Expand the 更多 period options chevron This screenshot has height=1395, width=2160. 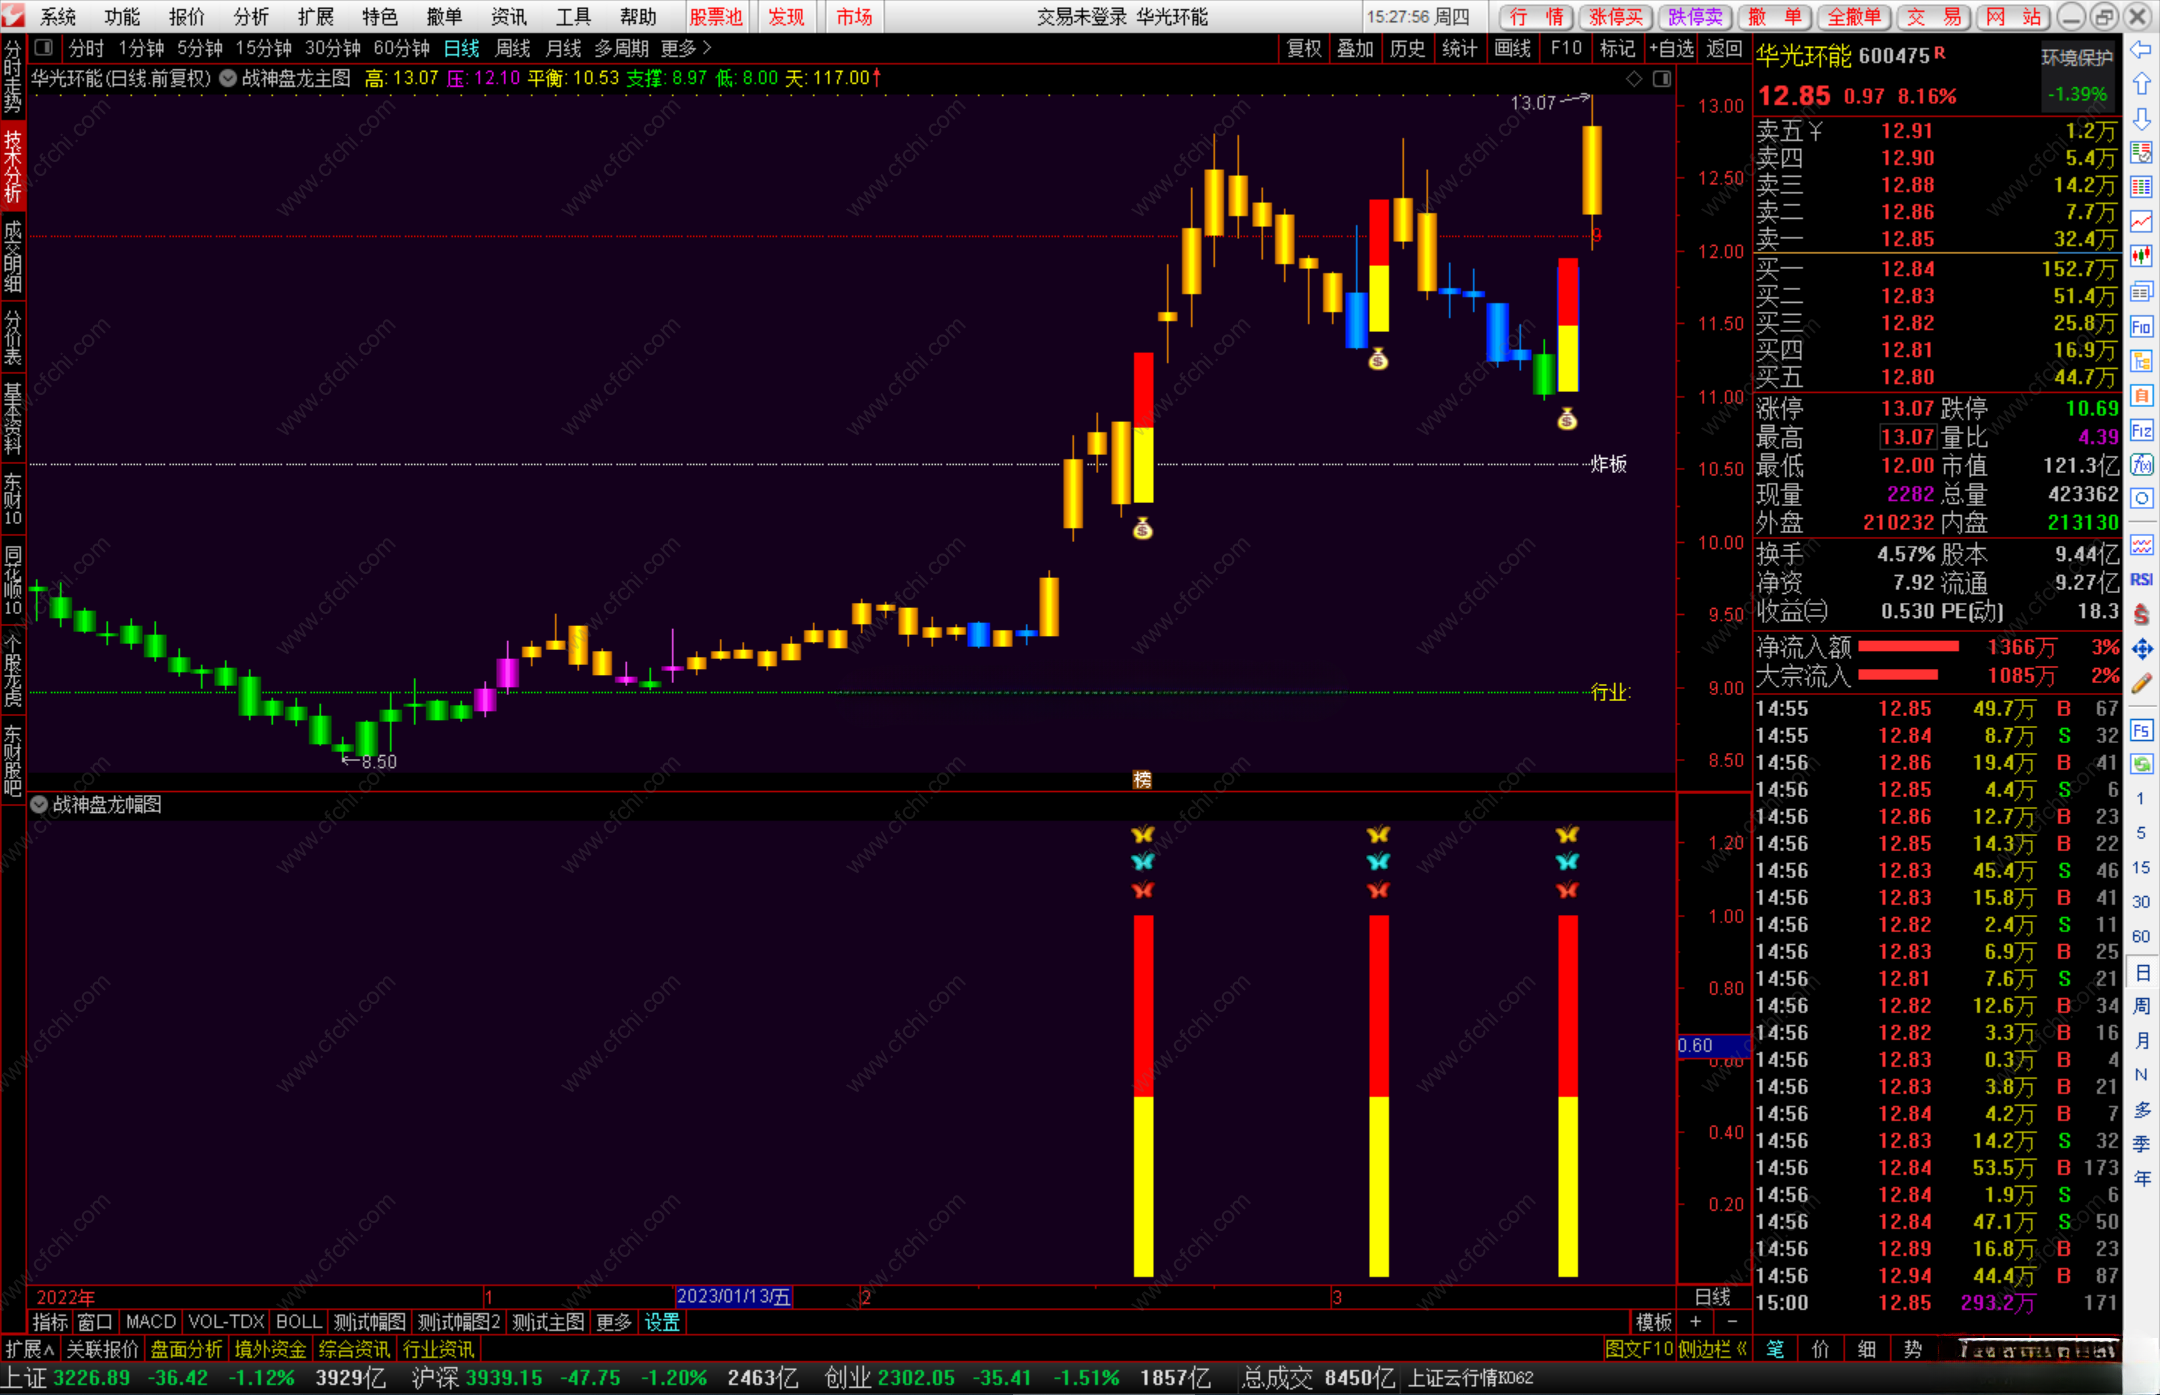707,48
